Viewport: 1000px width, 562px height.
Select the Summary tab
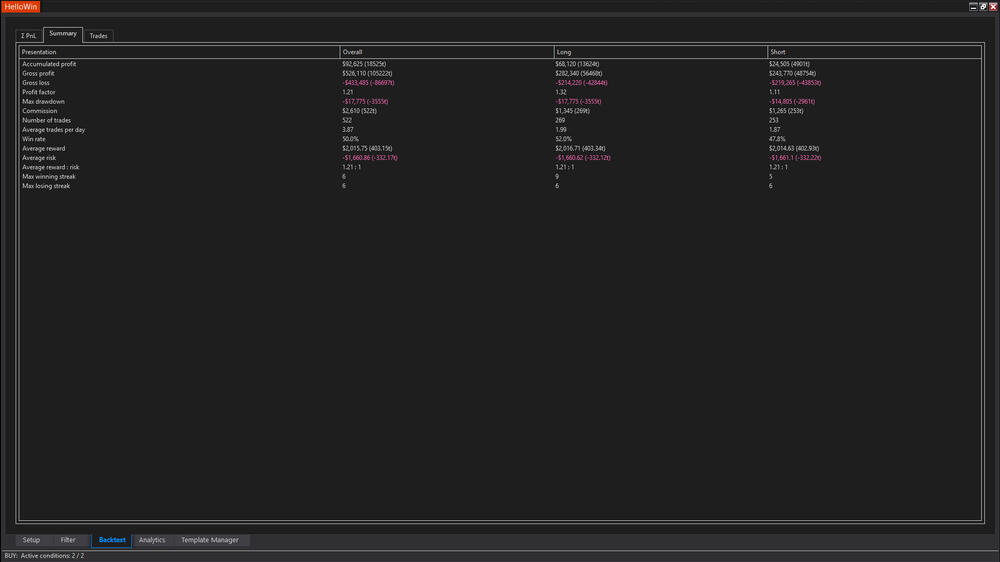click(x=63, y=35)
